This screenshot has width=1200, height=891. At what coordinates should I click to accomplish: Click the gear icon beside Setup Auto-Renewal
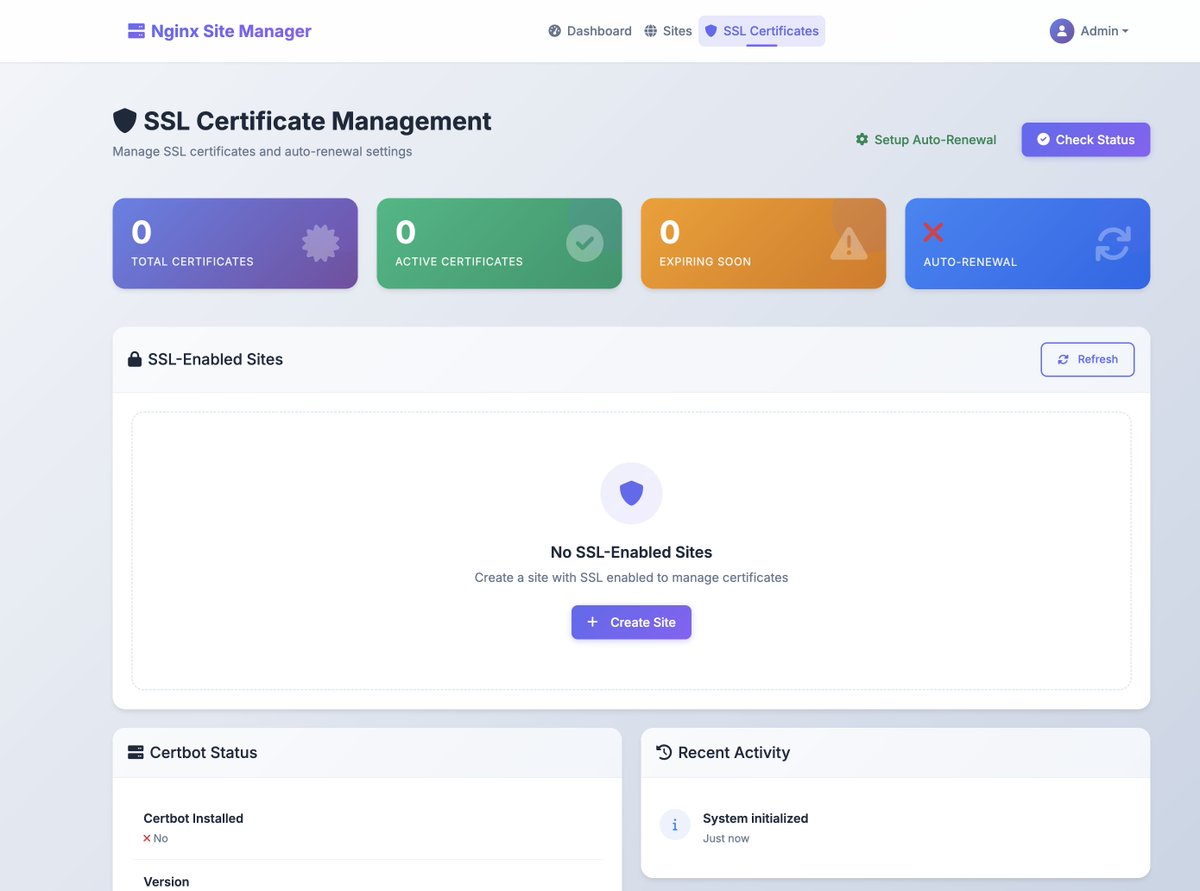click(862, 140)
